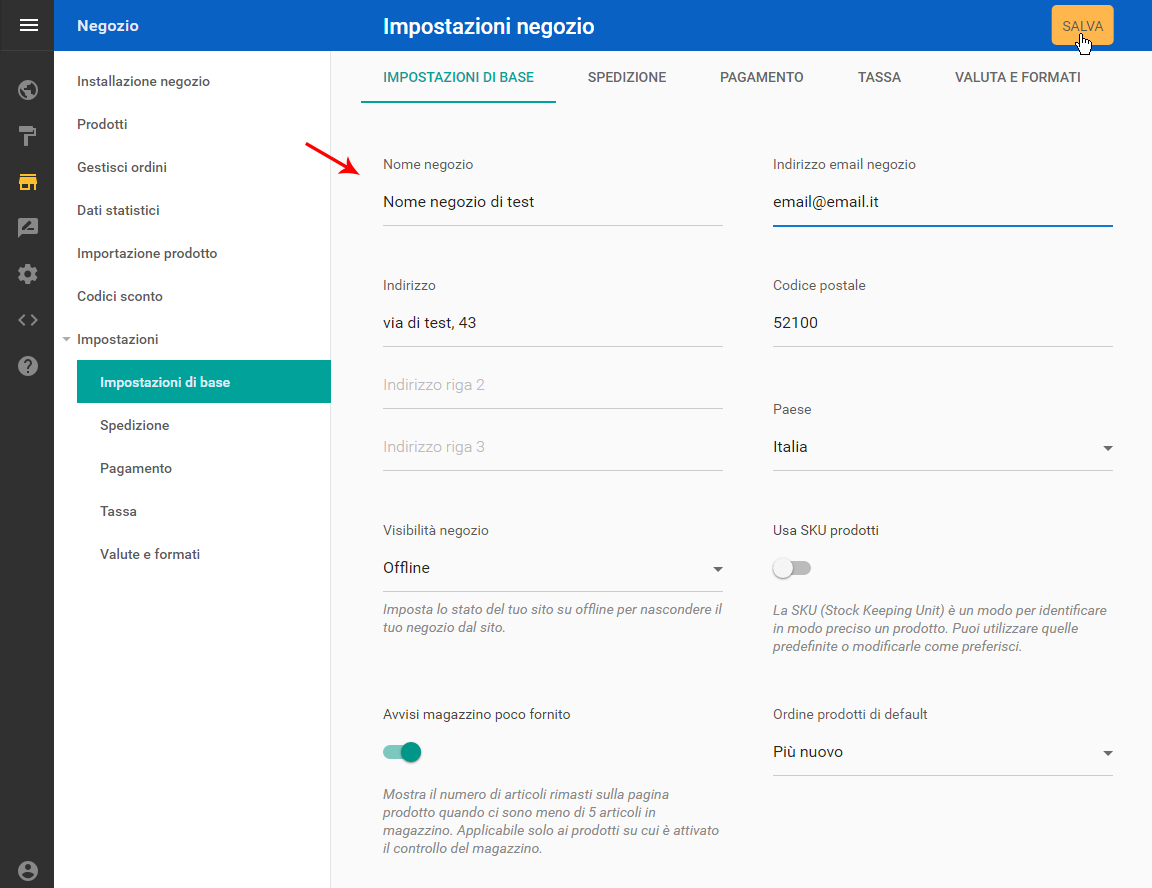Open the code brackets icon
The width and height of the screenshot is (1152, 888).
pyautogui.click(x=28, y=320)
